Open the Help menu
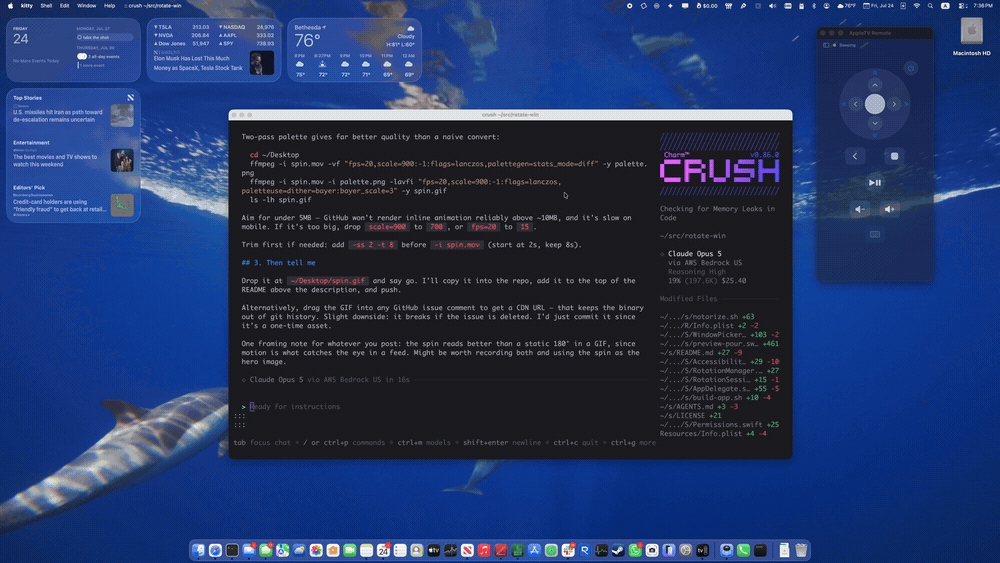 click(x=110, y=6)
